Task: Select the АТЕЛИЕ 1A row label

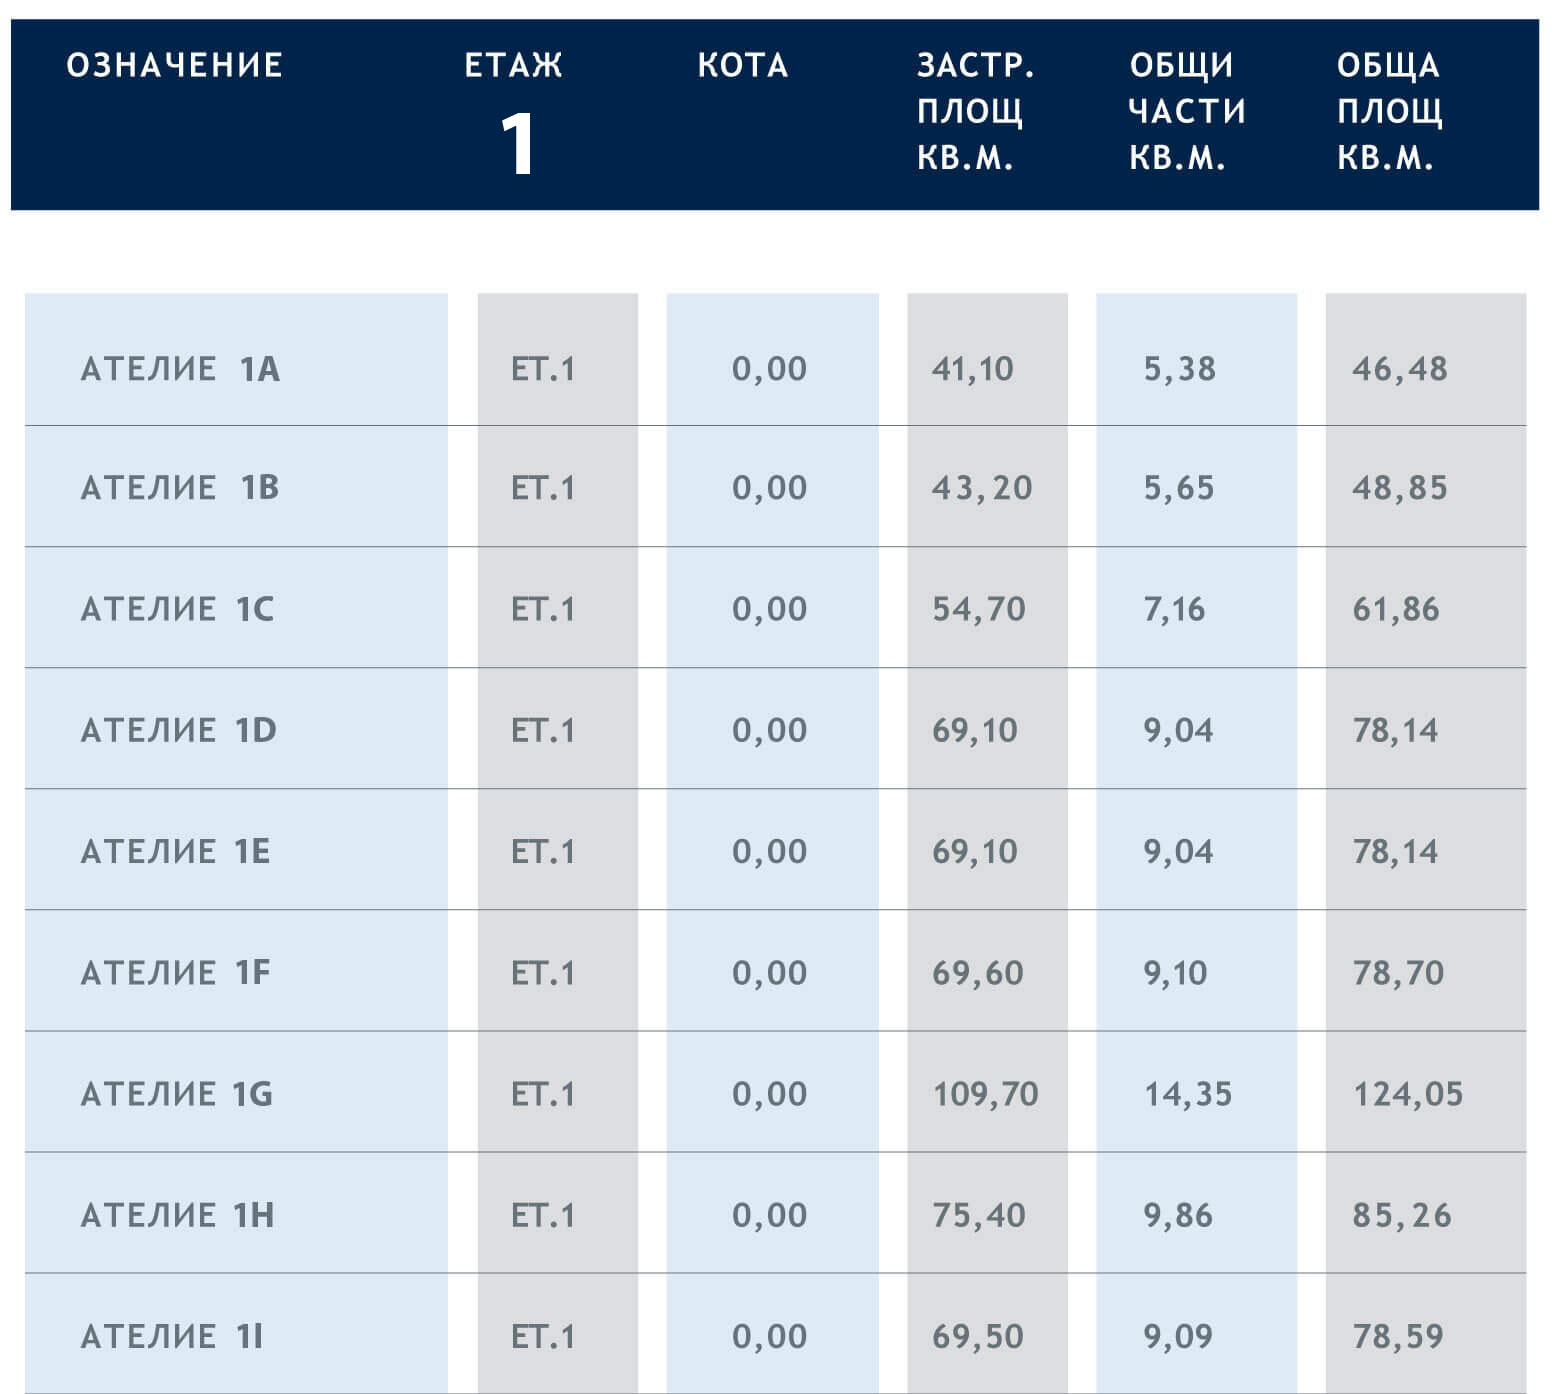Action: [180, 369]
